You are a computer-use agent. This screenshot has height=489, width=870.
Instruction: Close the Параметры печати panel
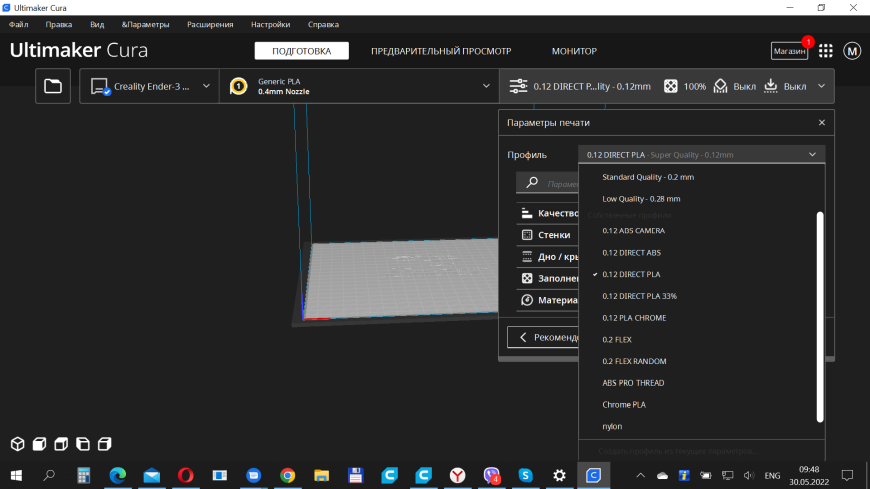coord(822,123)
